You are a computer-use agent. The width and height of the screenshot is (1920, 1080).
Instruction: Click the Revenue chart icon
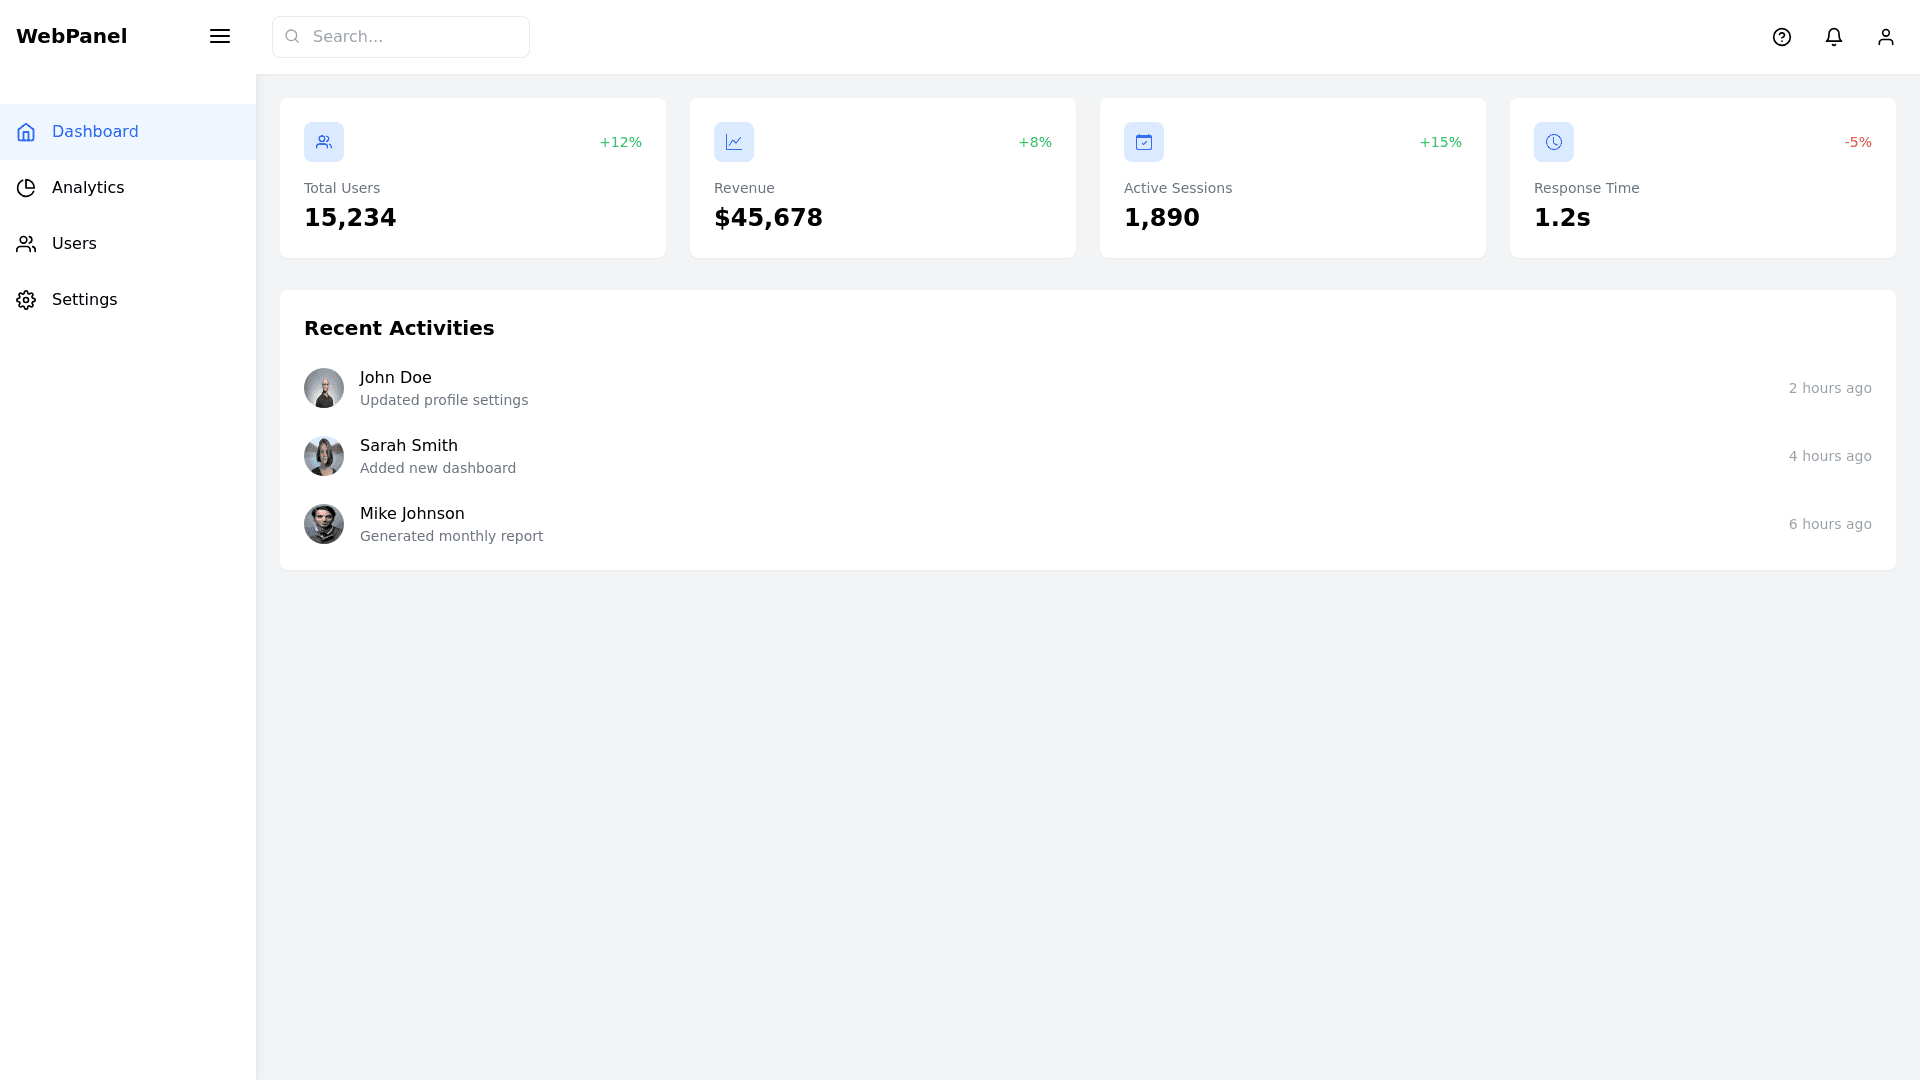[x=734, y=142]
